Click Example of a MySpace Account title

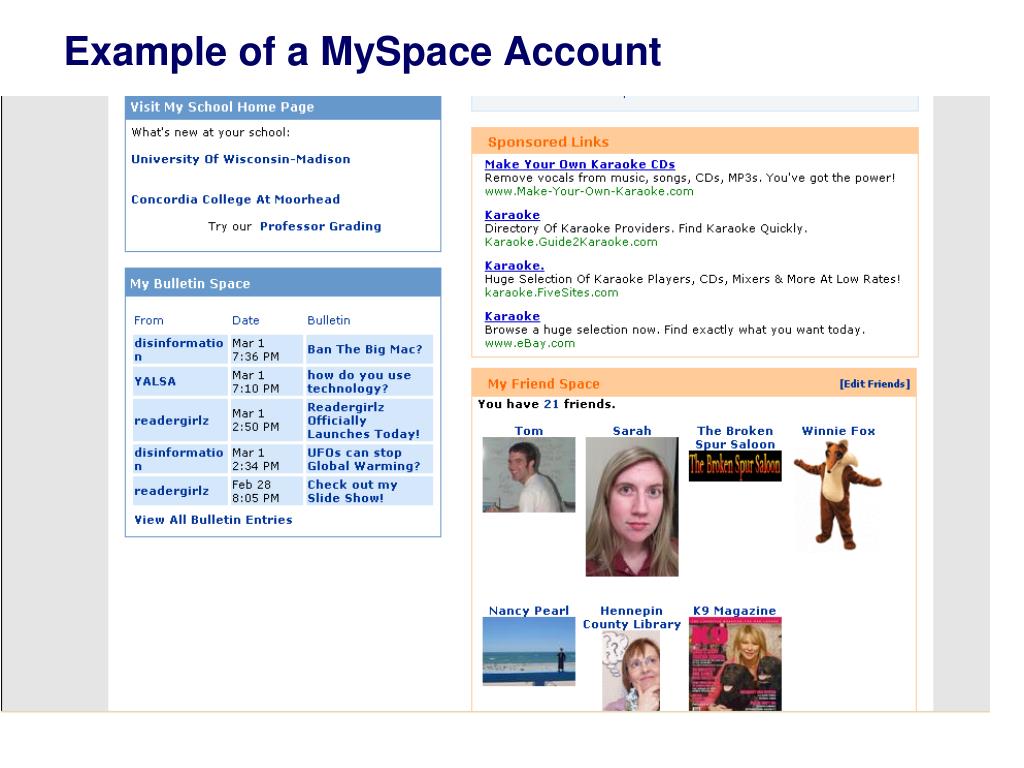362,51
